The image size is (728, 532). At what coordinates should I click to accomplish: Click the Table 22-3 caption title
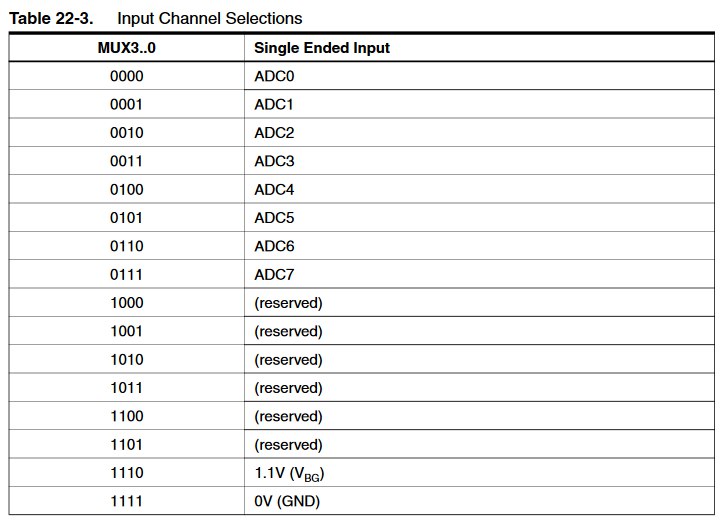coord(156,18)
